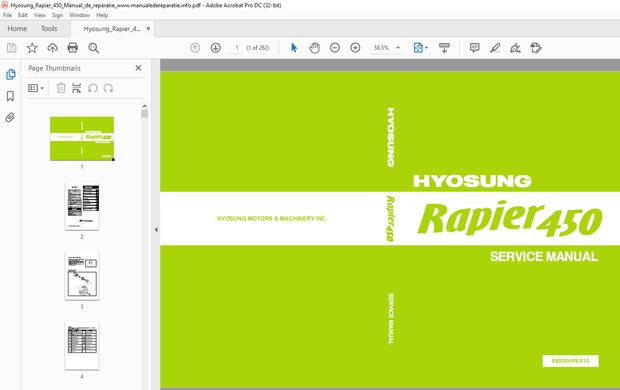Rotate page counterclockwise
Screen dimensions: 620x390
[93, 88]
